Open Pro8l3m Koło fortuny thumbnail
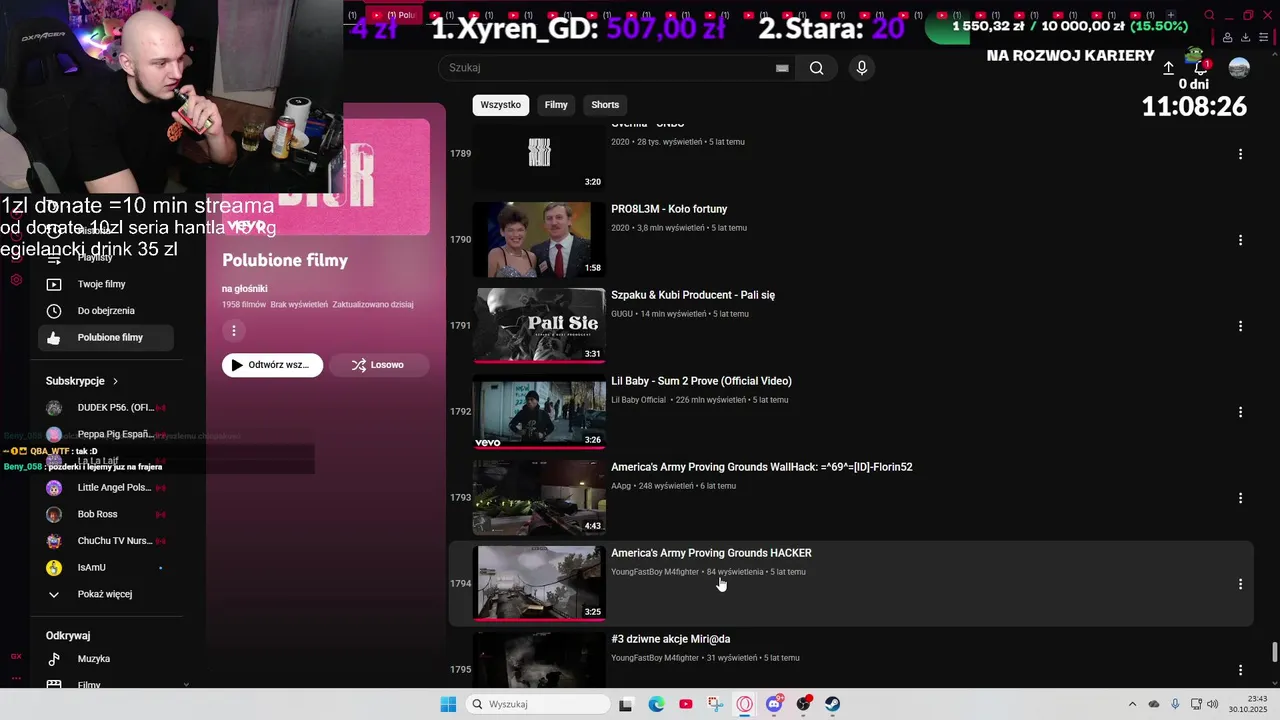The height and width of the screenshot is (720, 1280). pos(539,240)
